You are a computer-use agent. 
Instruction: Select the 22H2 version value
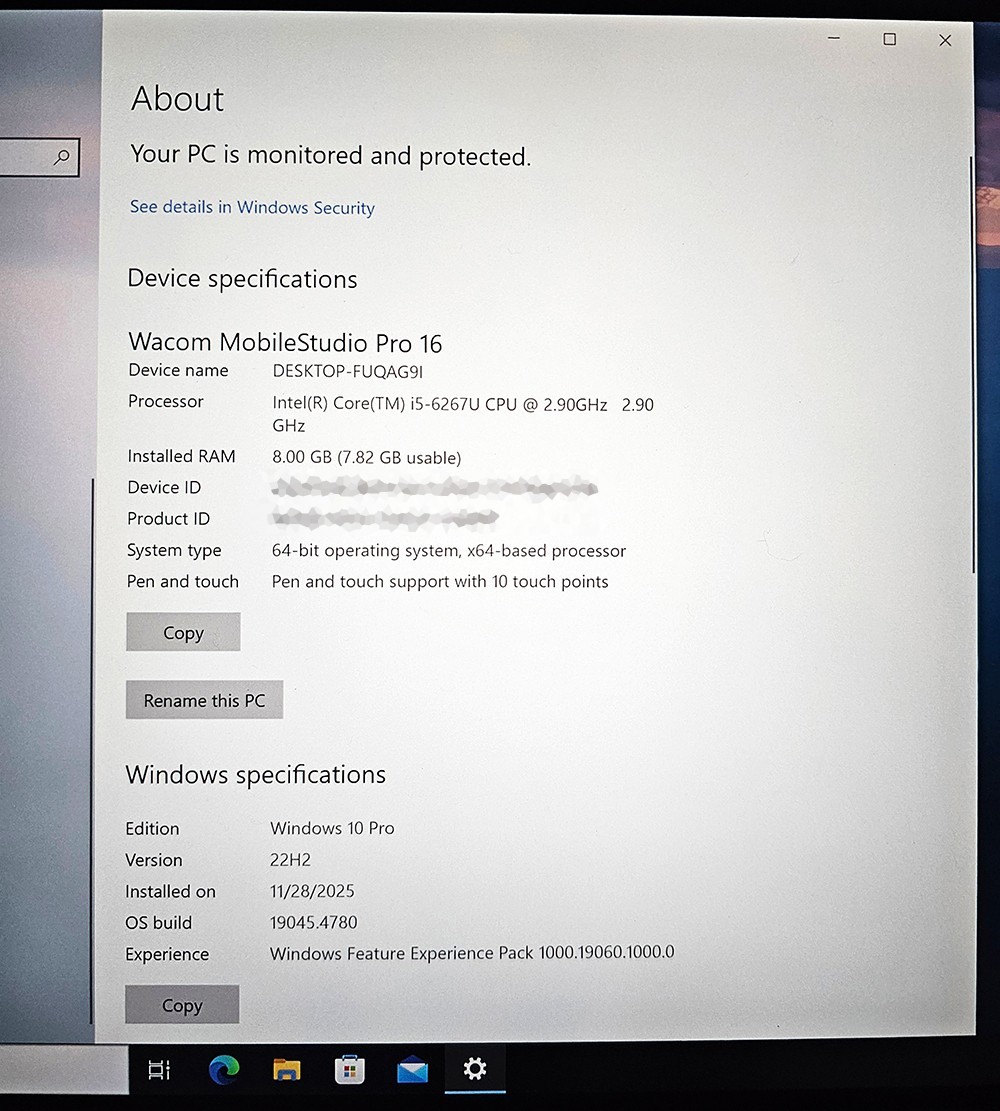pos(290,859)
